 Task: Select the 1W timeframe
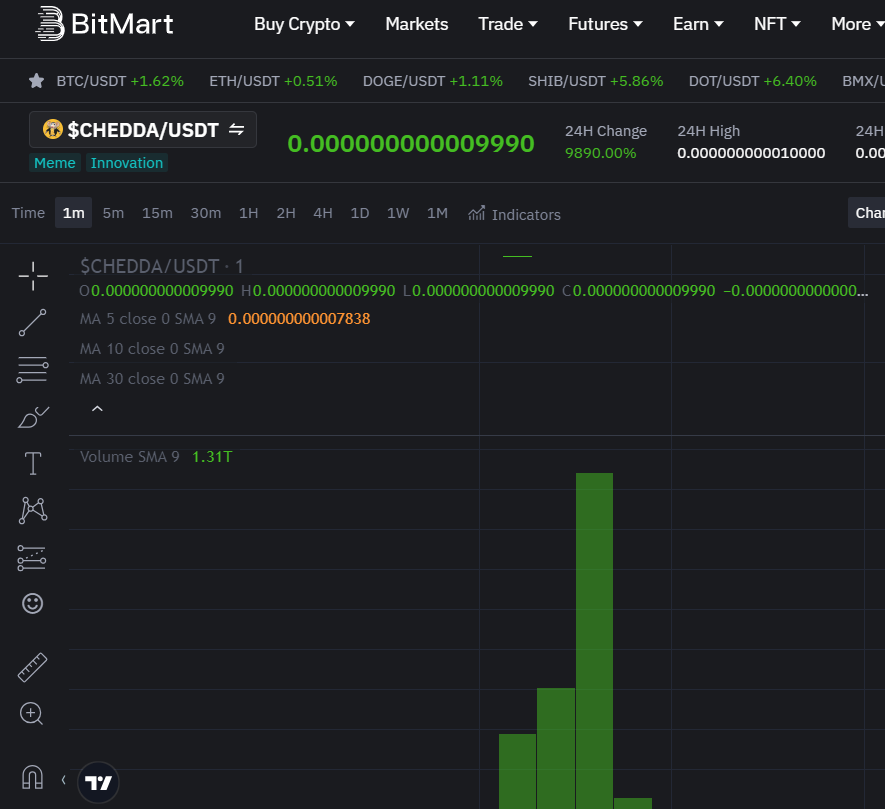(398, 213)
